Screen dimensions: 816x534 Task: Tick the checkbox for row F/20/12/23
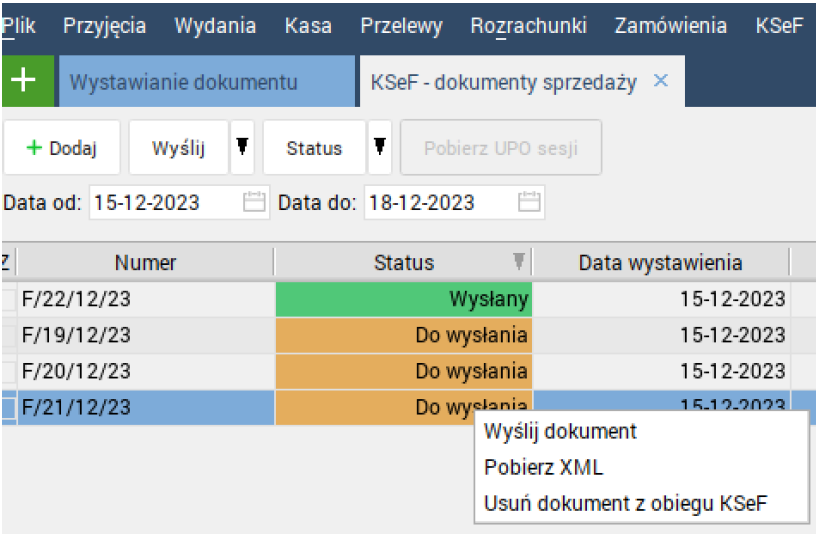(x=7, y=371)
